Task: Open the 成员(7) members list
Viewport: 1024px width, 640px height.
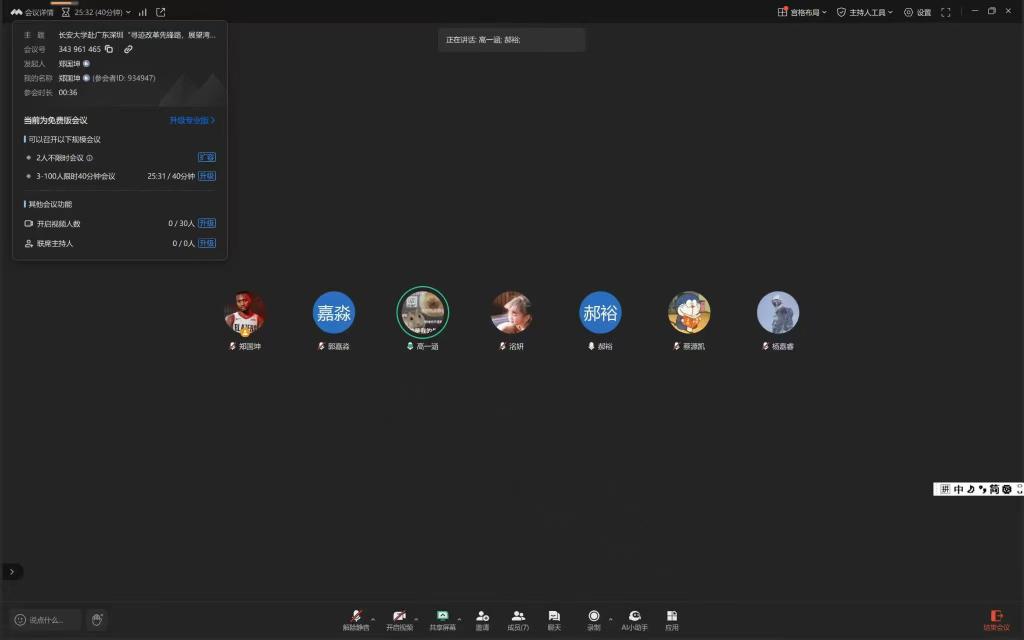Action: click(518, 620)
